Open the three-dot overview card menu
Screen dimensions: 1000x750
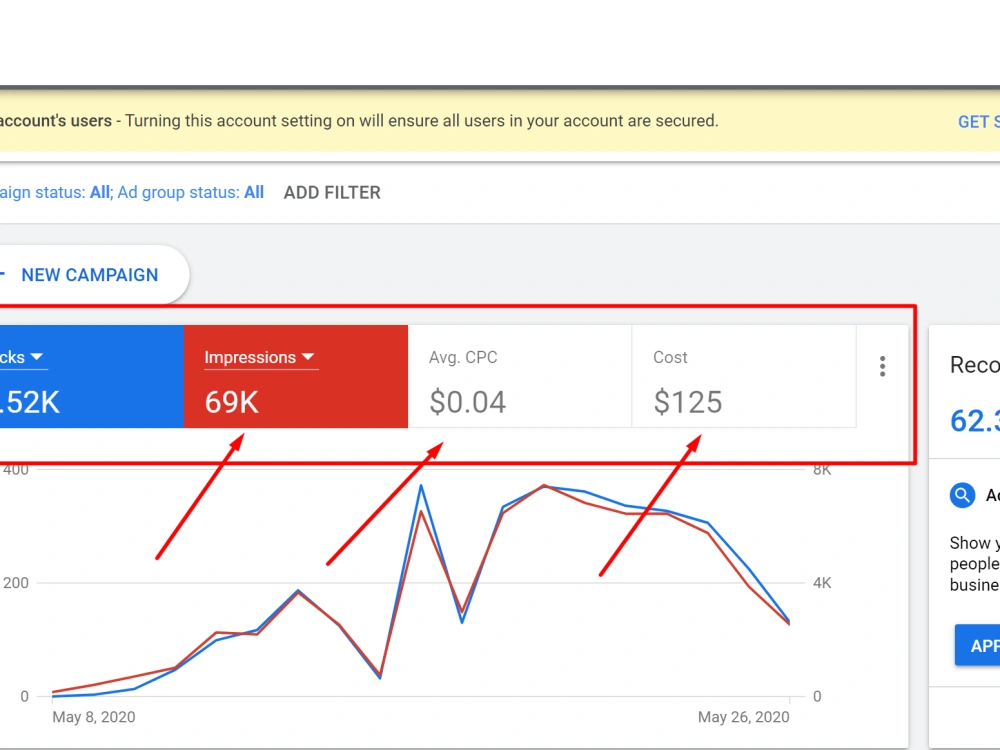click(882, 366)
